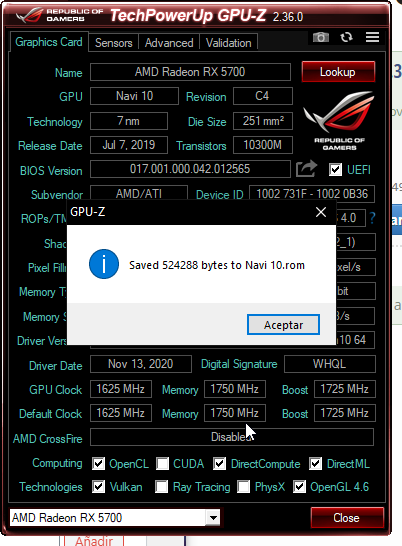Toggle the UEFI checkbox
402x546 pixels.
[x=335, y=170]
